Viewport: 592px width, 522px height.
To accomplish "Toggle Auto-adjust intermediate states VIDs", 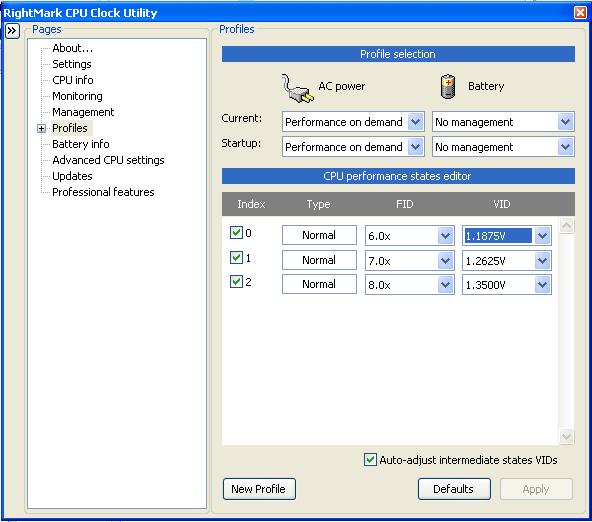I will pos(370,460).
